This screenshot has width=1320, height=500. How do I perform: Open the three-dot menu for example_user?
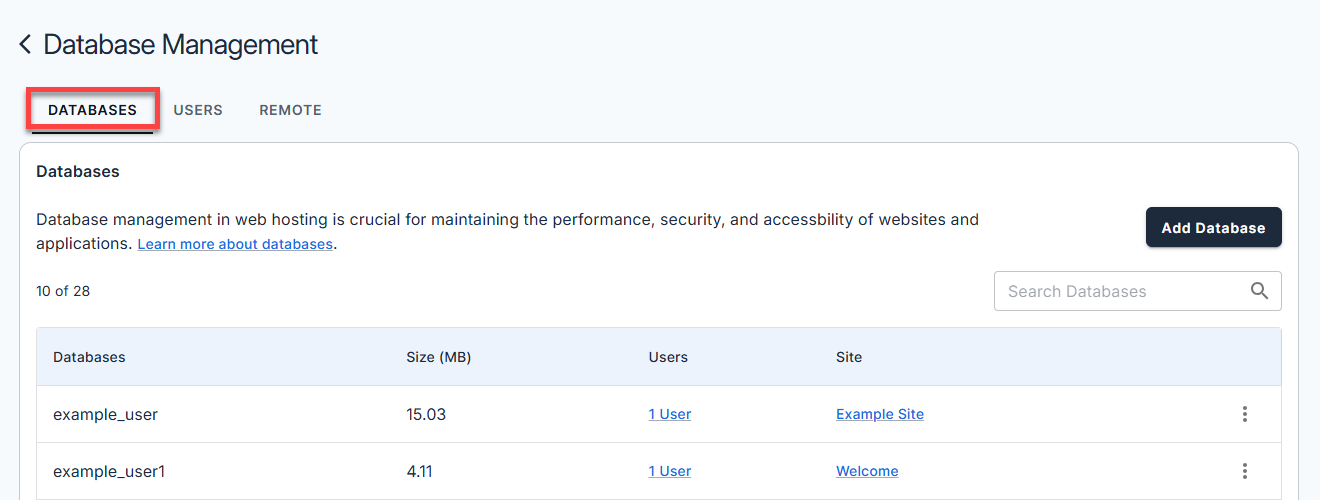pos(1244,414)
